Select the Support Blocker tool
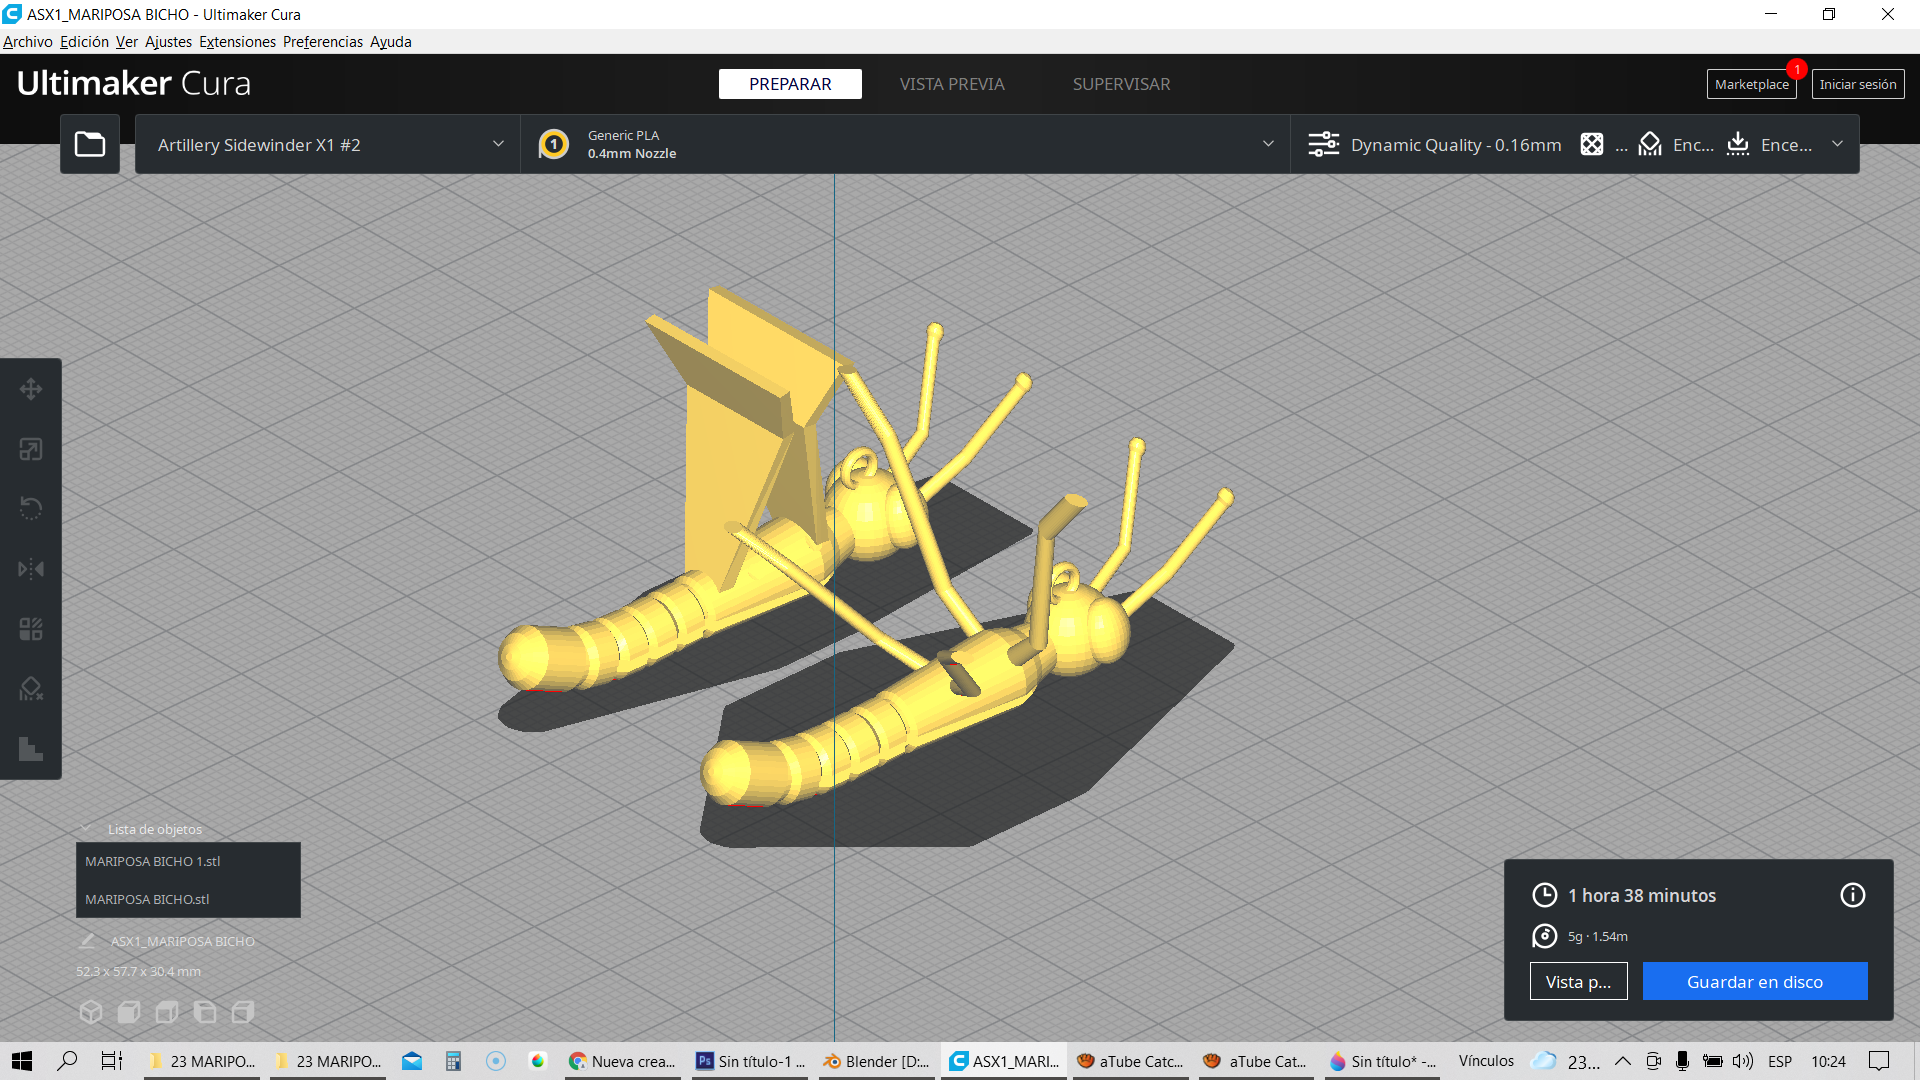Viewport: 1920px width, 1080px height. [31, 689]
